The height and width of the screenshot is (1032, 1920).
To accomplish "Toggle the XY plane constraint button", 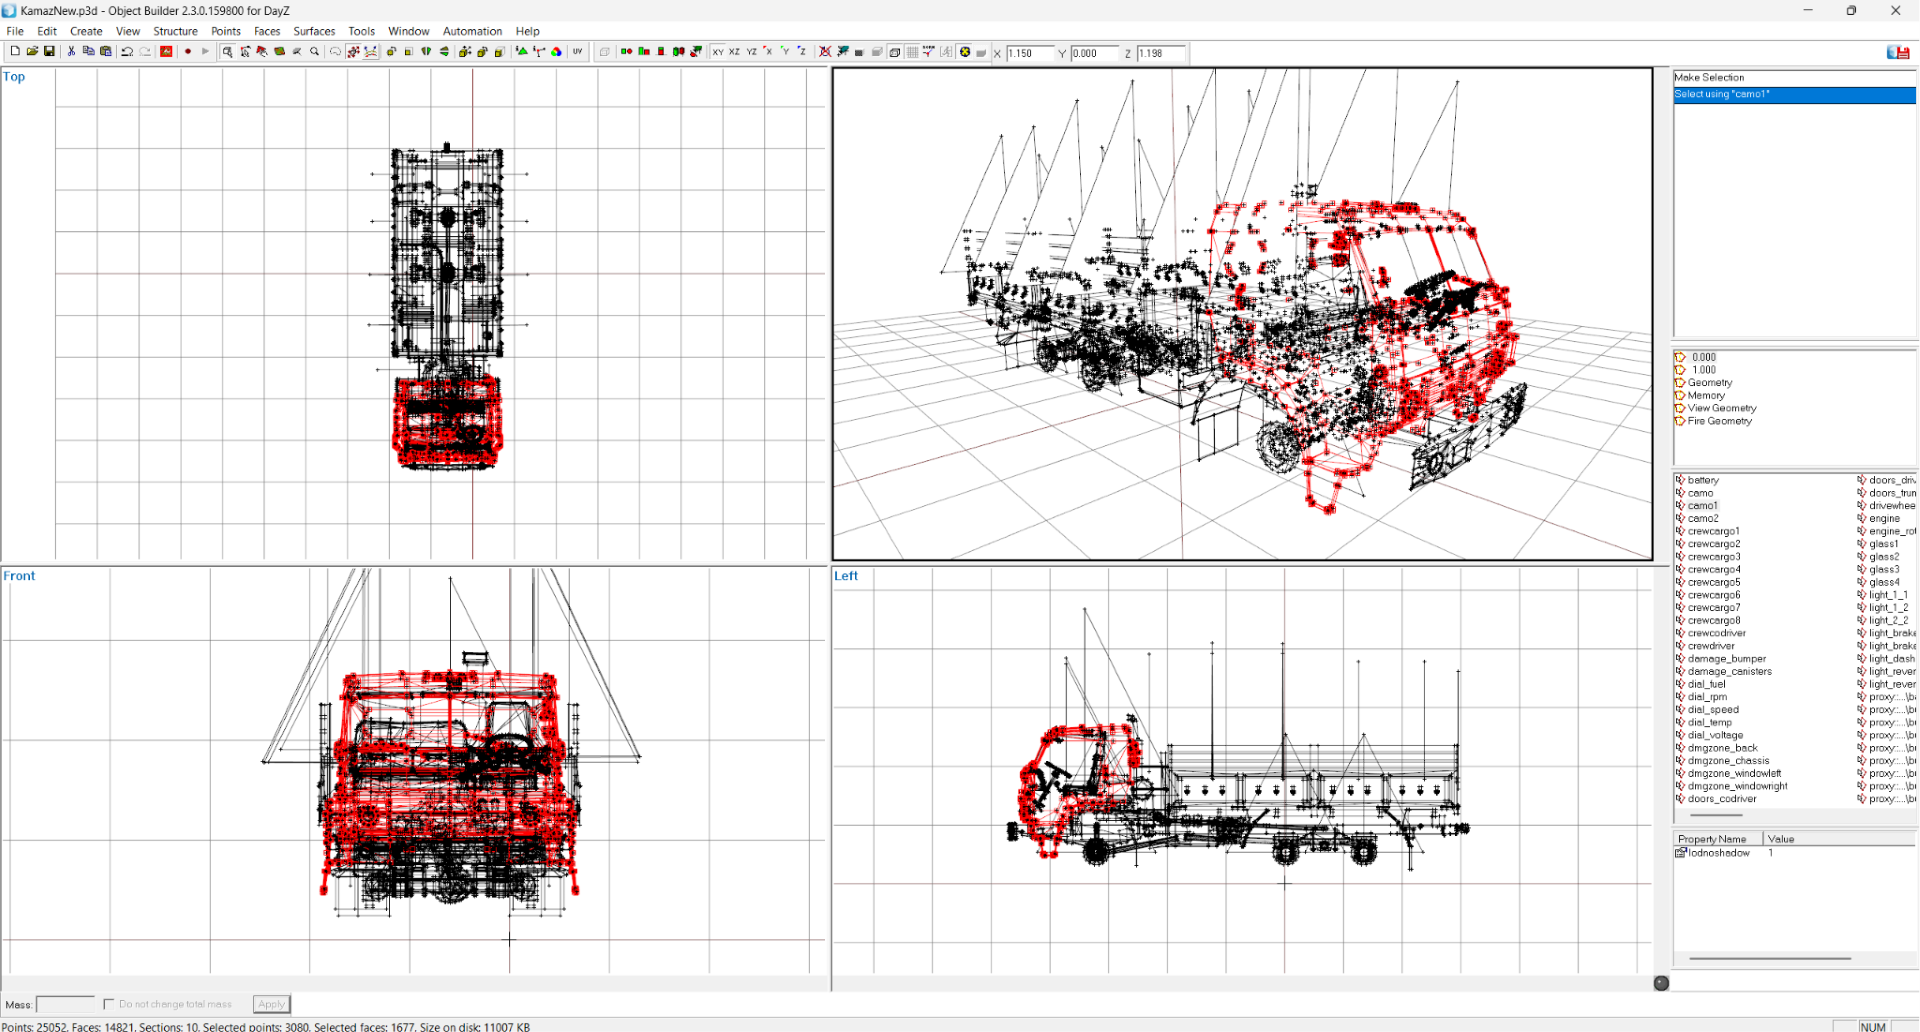I will [x=718, y=52].
